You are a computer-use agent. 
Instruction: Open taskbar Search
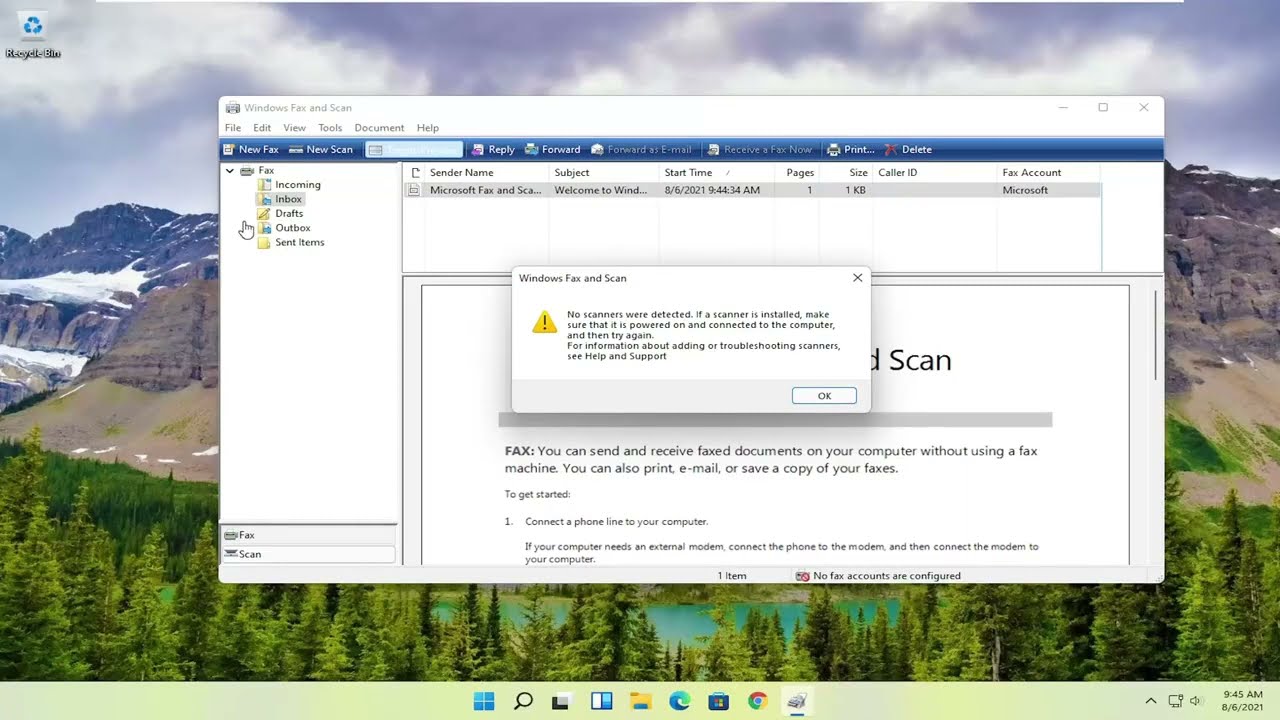(523, 701)
